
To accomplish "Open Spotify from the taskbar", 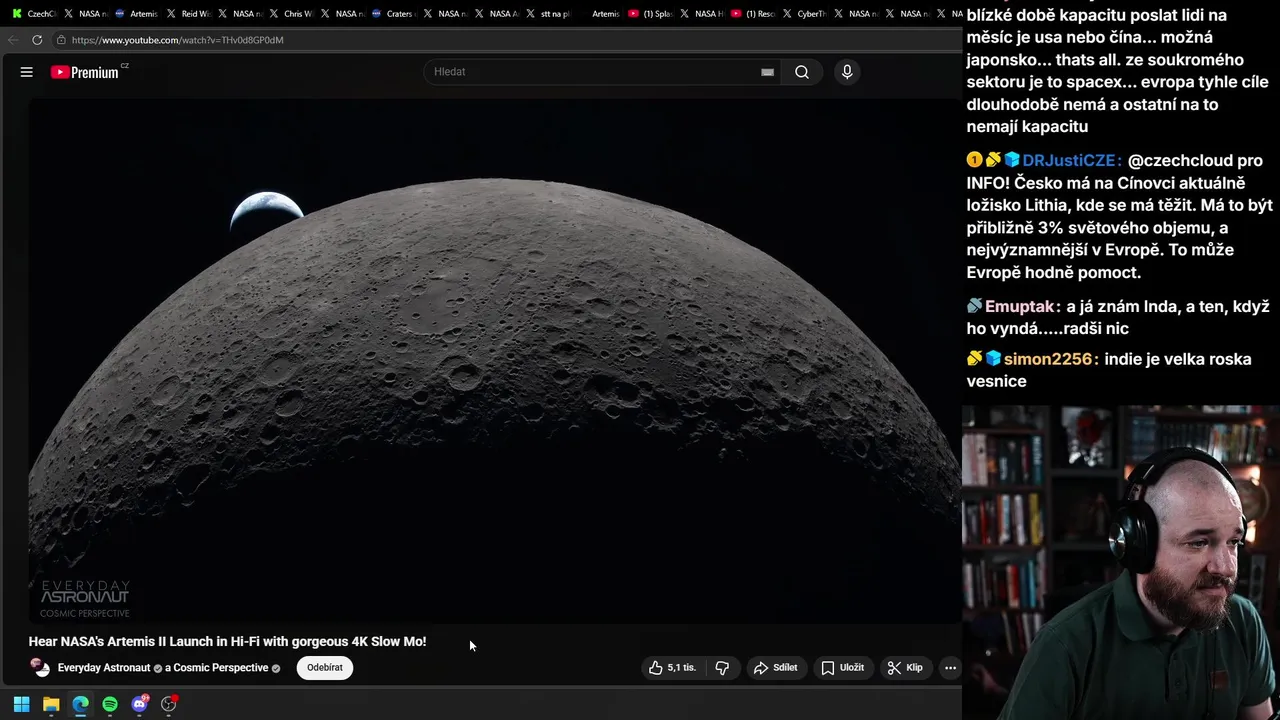I will pos(110,704).
